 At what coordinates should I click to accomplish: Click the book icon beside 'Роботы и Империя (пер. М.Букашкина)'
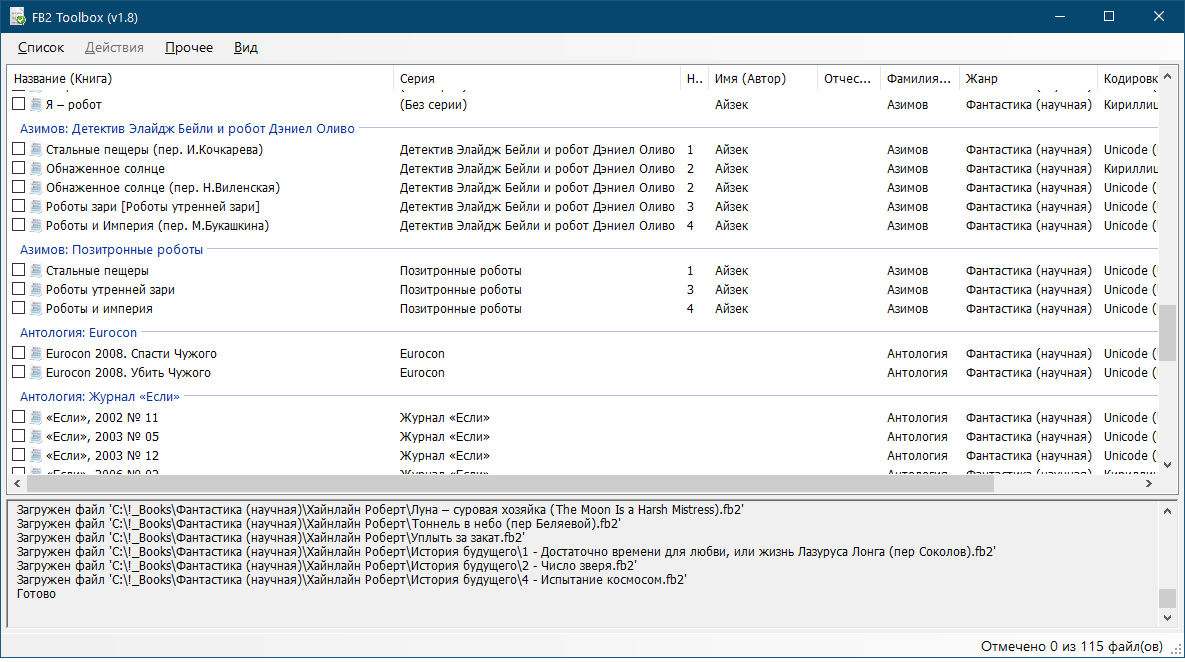click(36, 226)
